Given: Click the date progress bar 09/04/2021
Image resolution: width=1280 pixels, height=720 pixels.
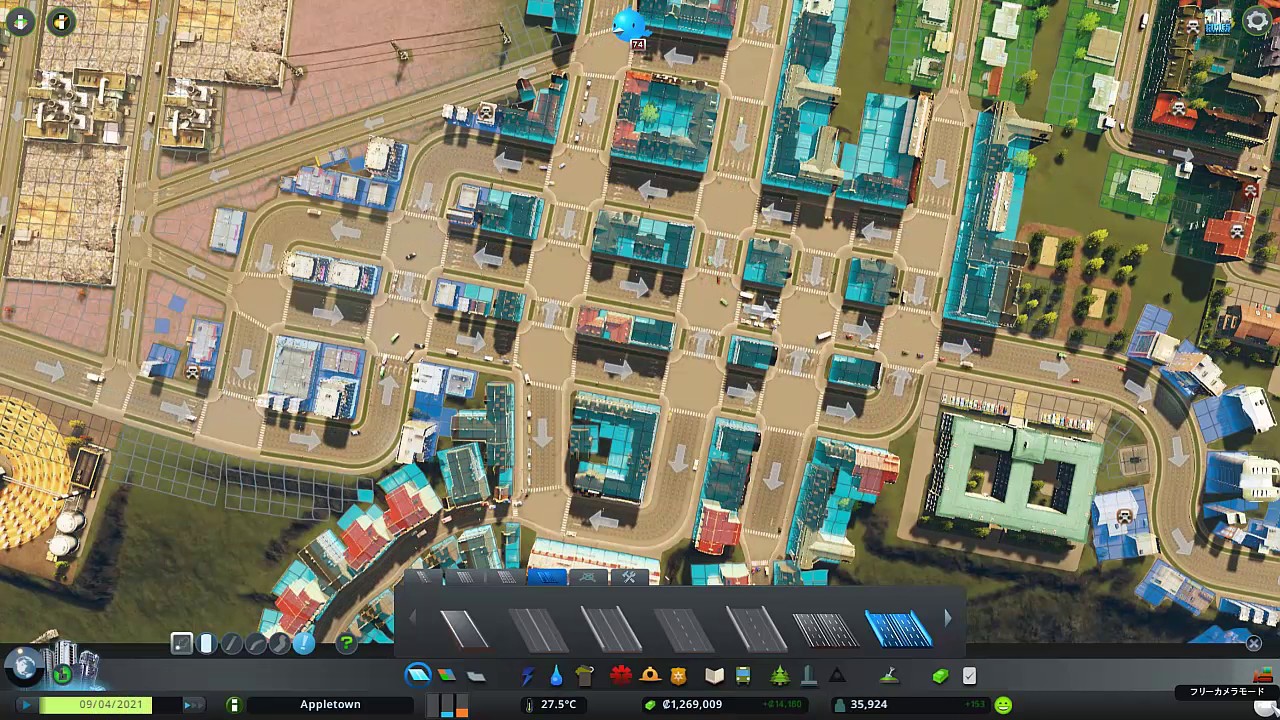Looking at the screenshot, I should click(111, 705).
